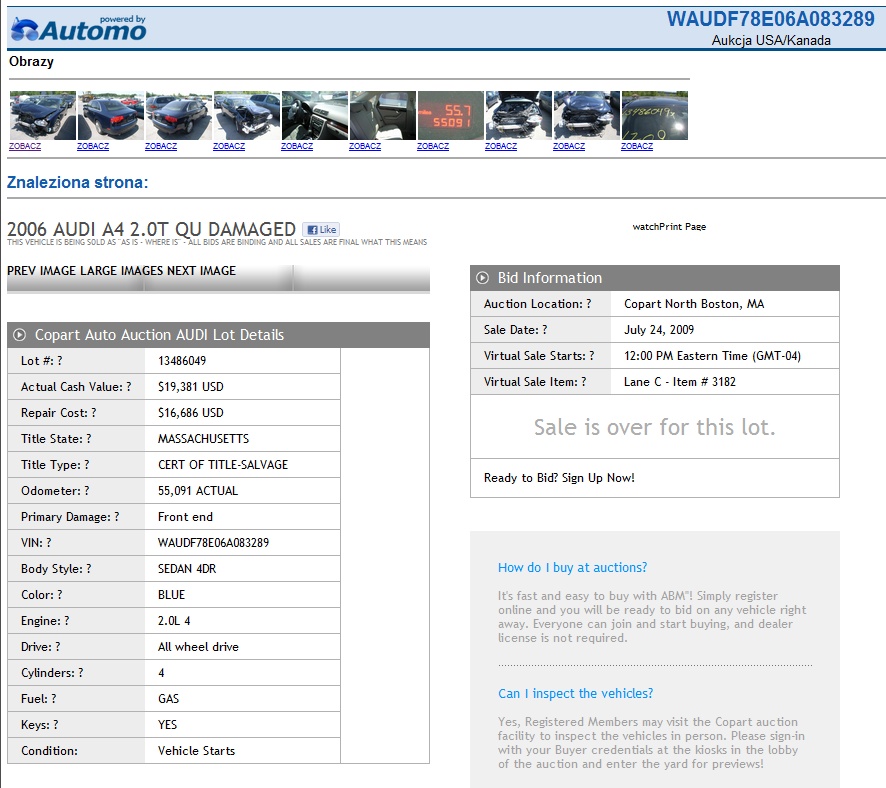The height and width of the screenshot is (788, 886).
Task: Click the question mark after Auction Location
Action: point(589,304)
